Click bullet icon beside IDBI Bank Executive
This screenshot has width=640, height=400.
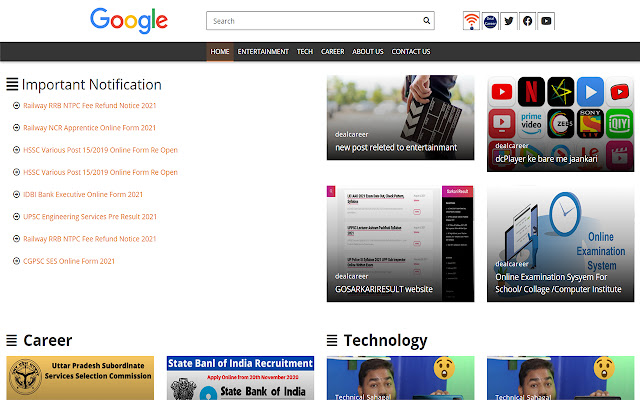click(x=16, y=194)
